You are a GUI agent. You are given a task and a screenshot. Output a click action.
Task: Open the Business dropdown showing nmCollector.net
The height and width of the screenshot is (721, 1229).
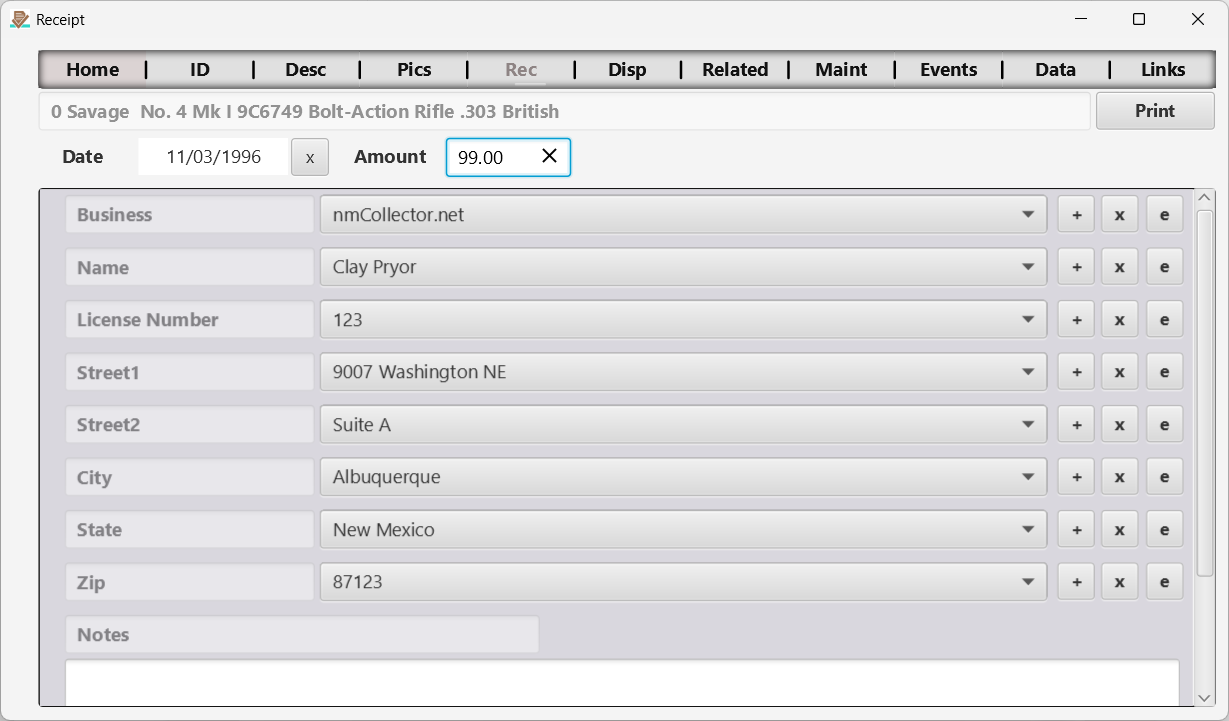coord(684,214)
